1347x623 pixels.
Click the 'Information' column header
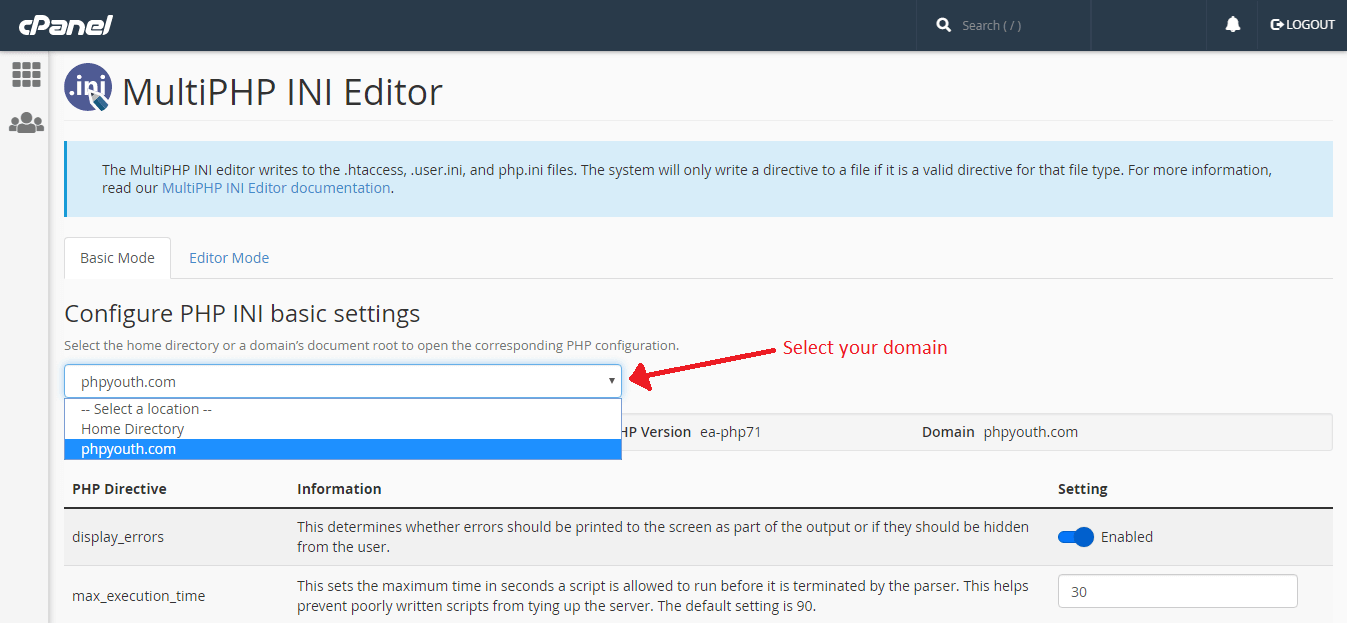tap(339, 489)
